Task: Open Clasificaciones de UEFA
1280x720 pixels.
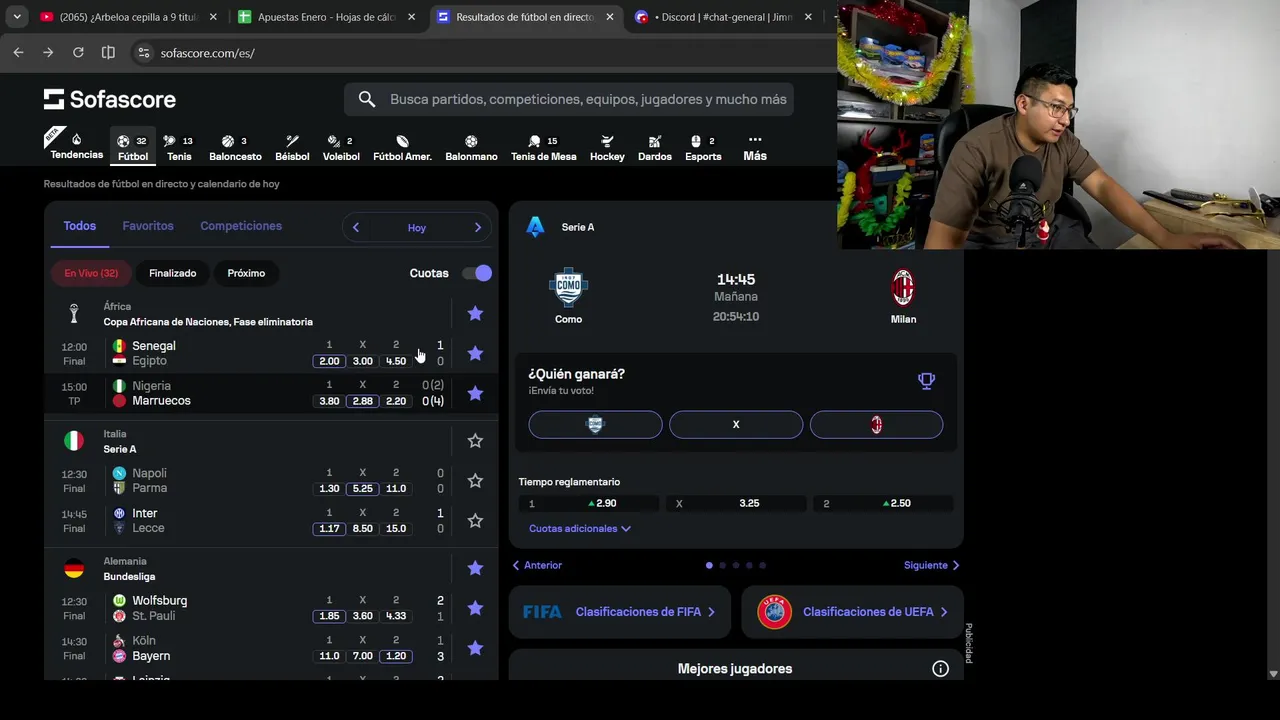Action: pyautogui.click(x=852, y=612)
